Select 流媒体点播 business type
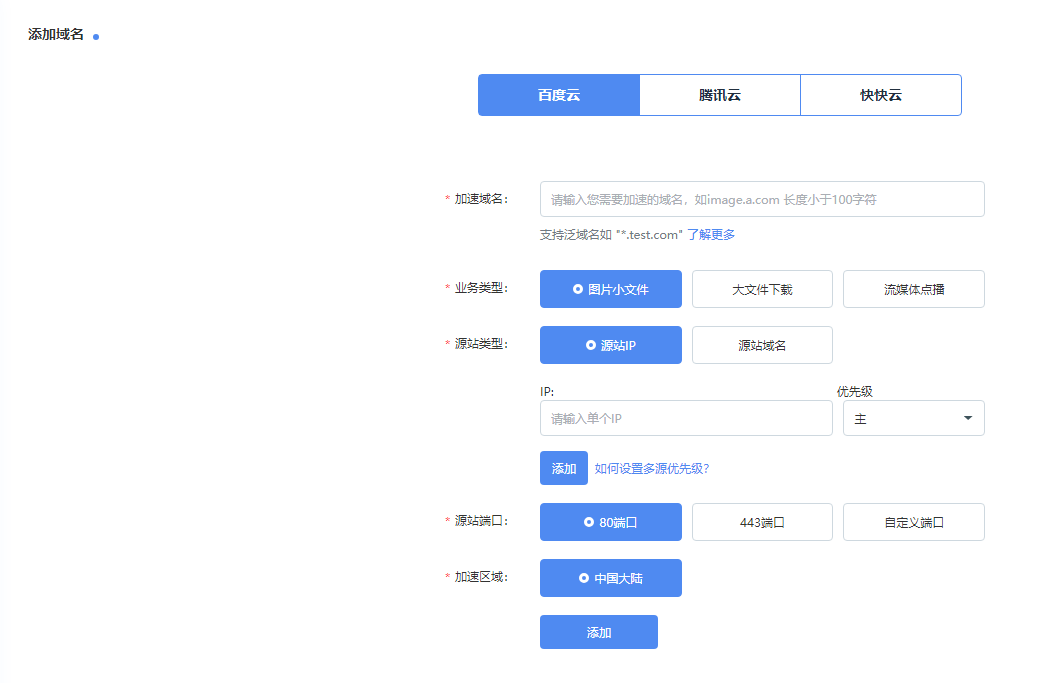Viewport: 1046px width, 683px height. click(913, 289)
